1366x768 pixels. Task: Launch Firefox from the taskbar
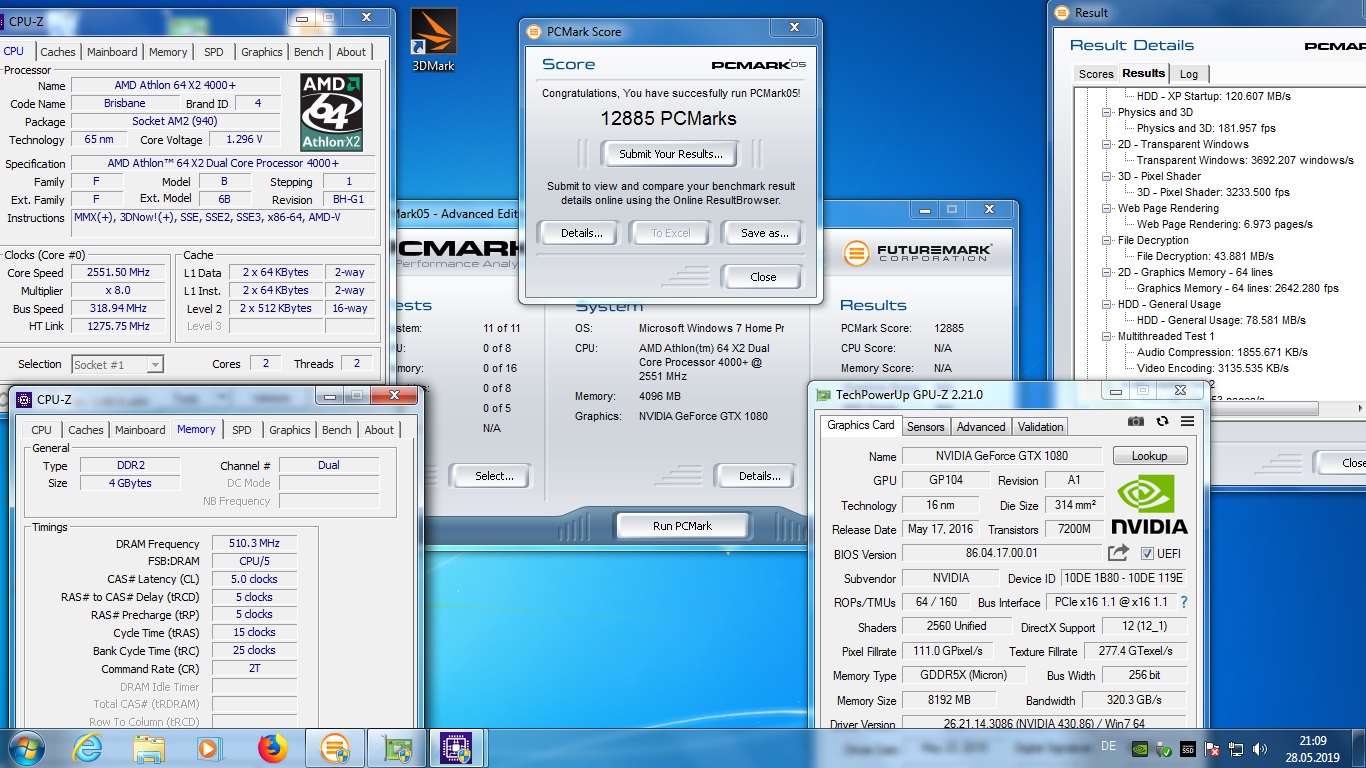(272, 748)
